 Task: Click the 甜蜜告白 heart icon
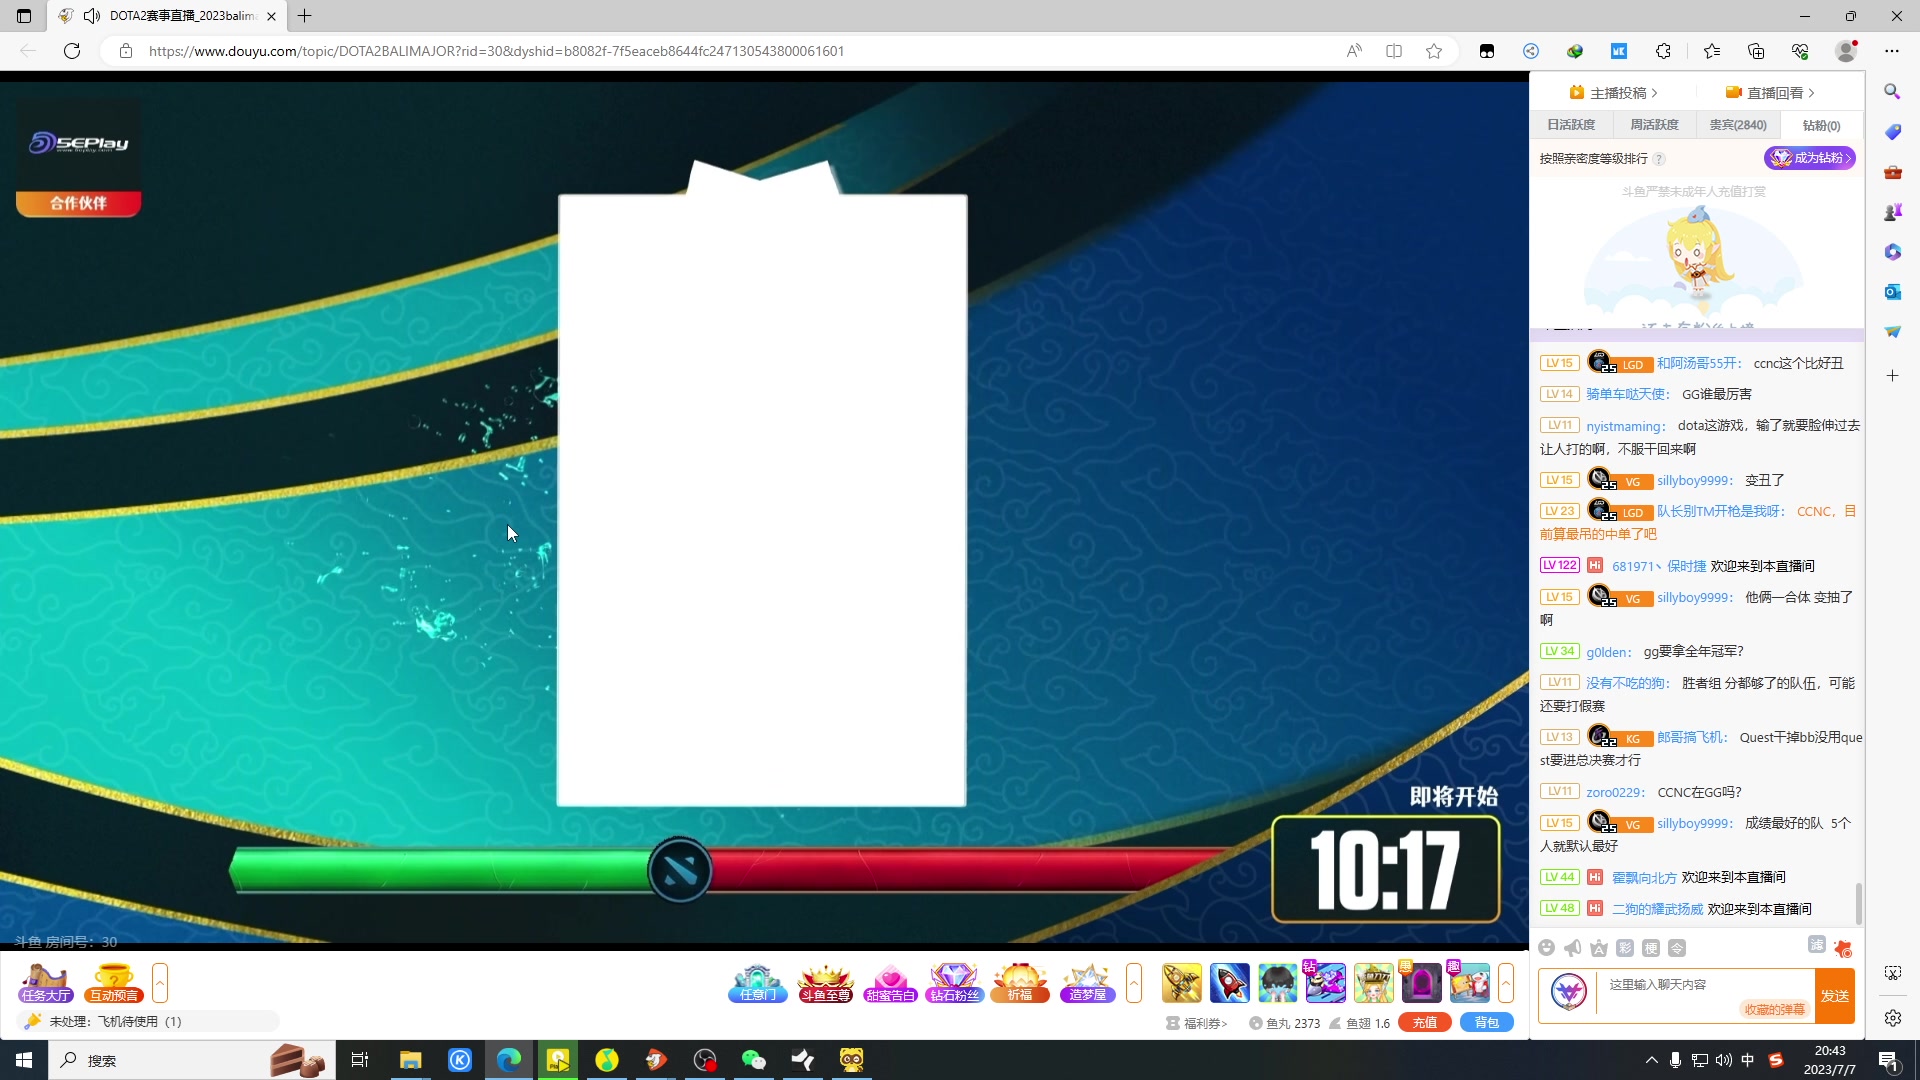coord(890,983)
